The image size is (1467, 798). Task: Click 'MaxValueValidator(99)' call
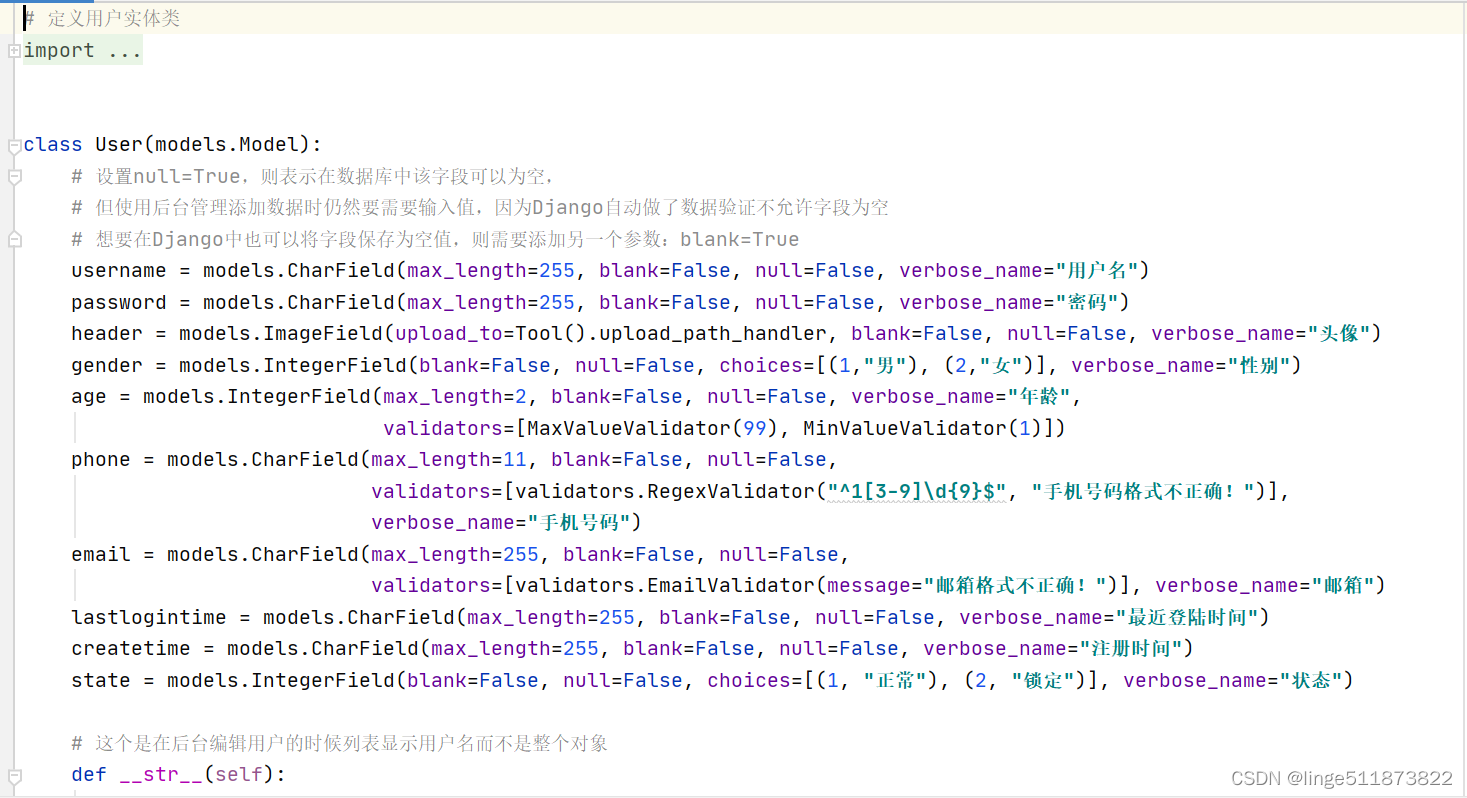coord(653,428)
